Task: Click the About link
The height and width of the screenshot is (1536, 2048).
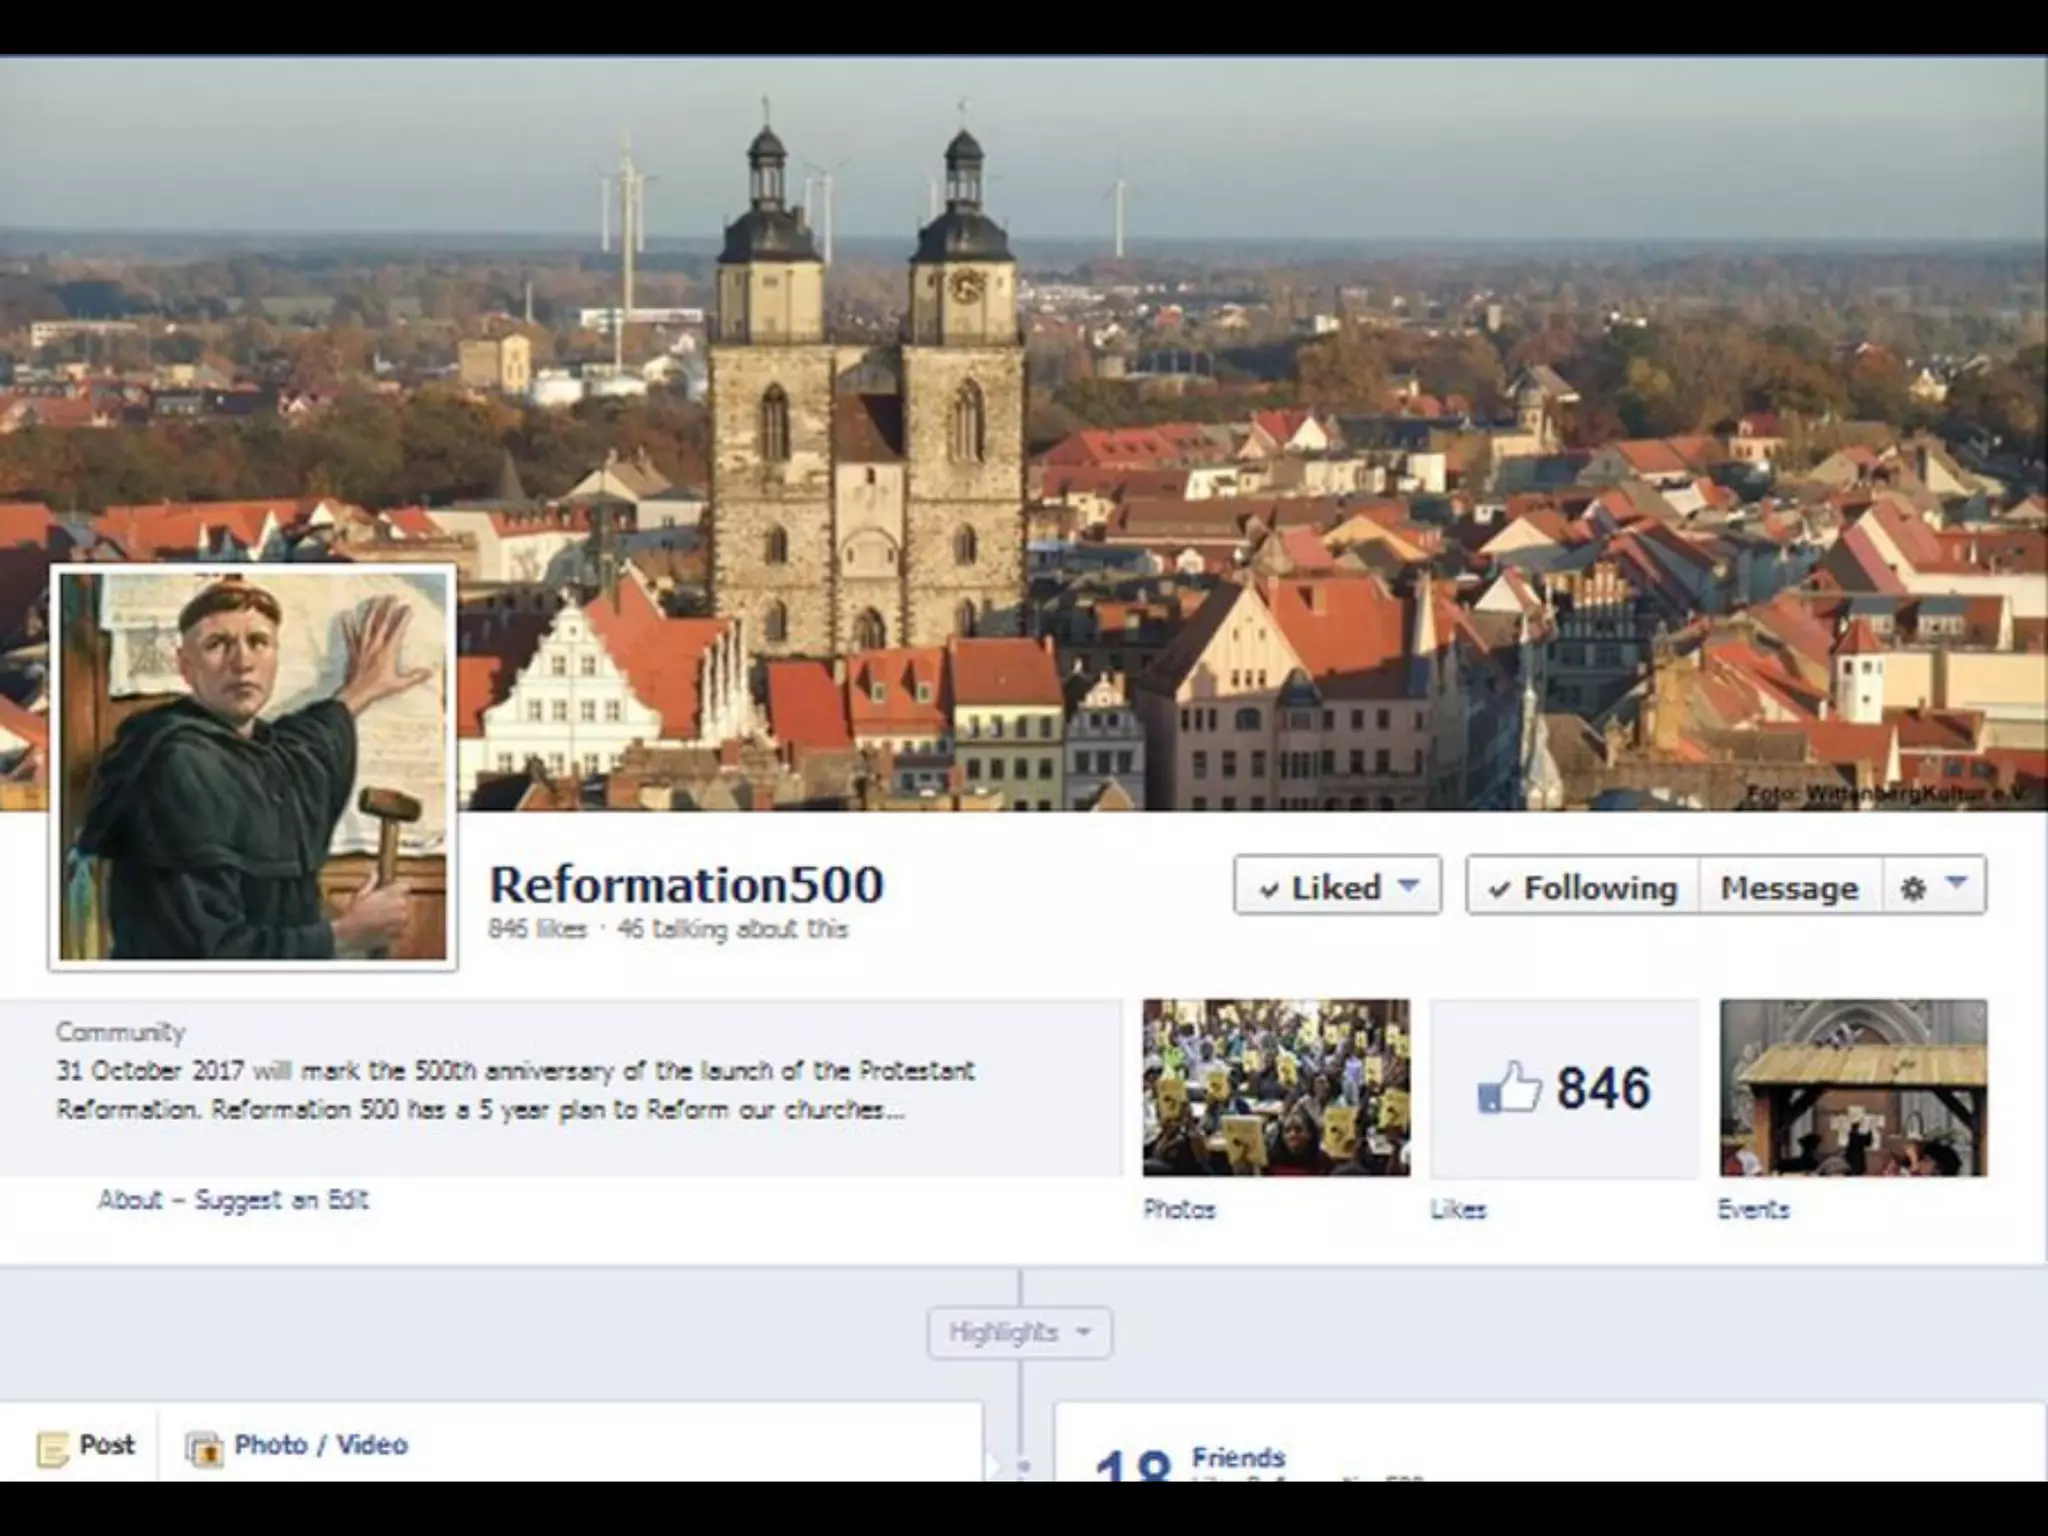Action: point(130,1199)
